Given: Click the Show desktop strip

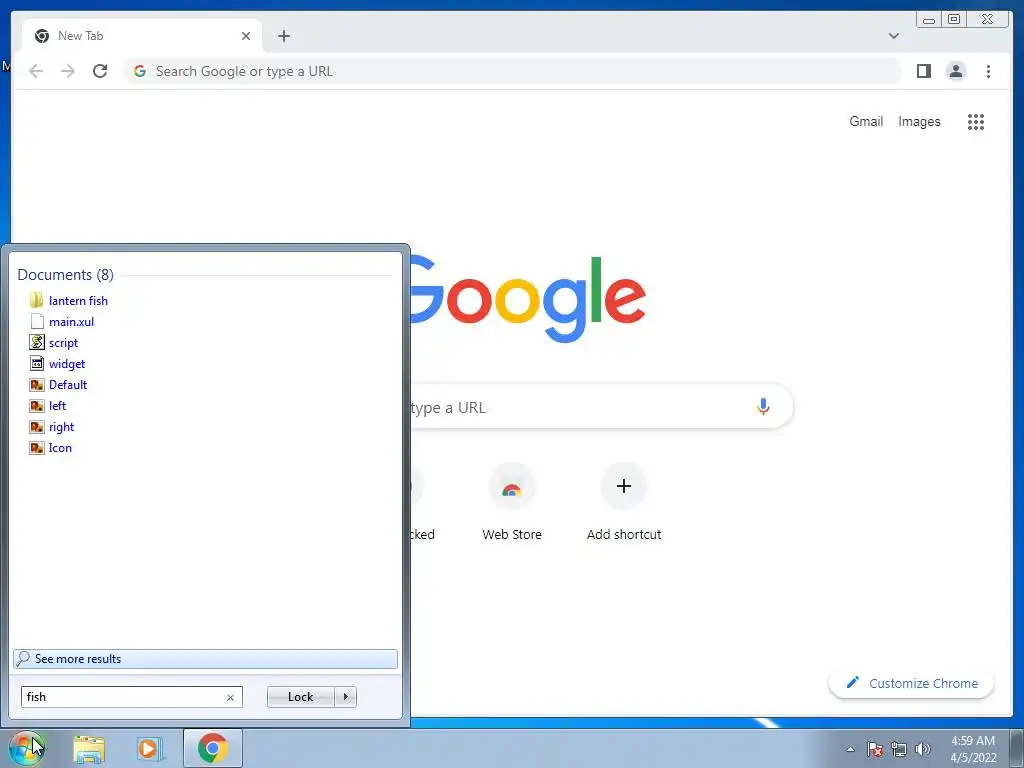Looking at the screenshot, I should click(1016, 748).
